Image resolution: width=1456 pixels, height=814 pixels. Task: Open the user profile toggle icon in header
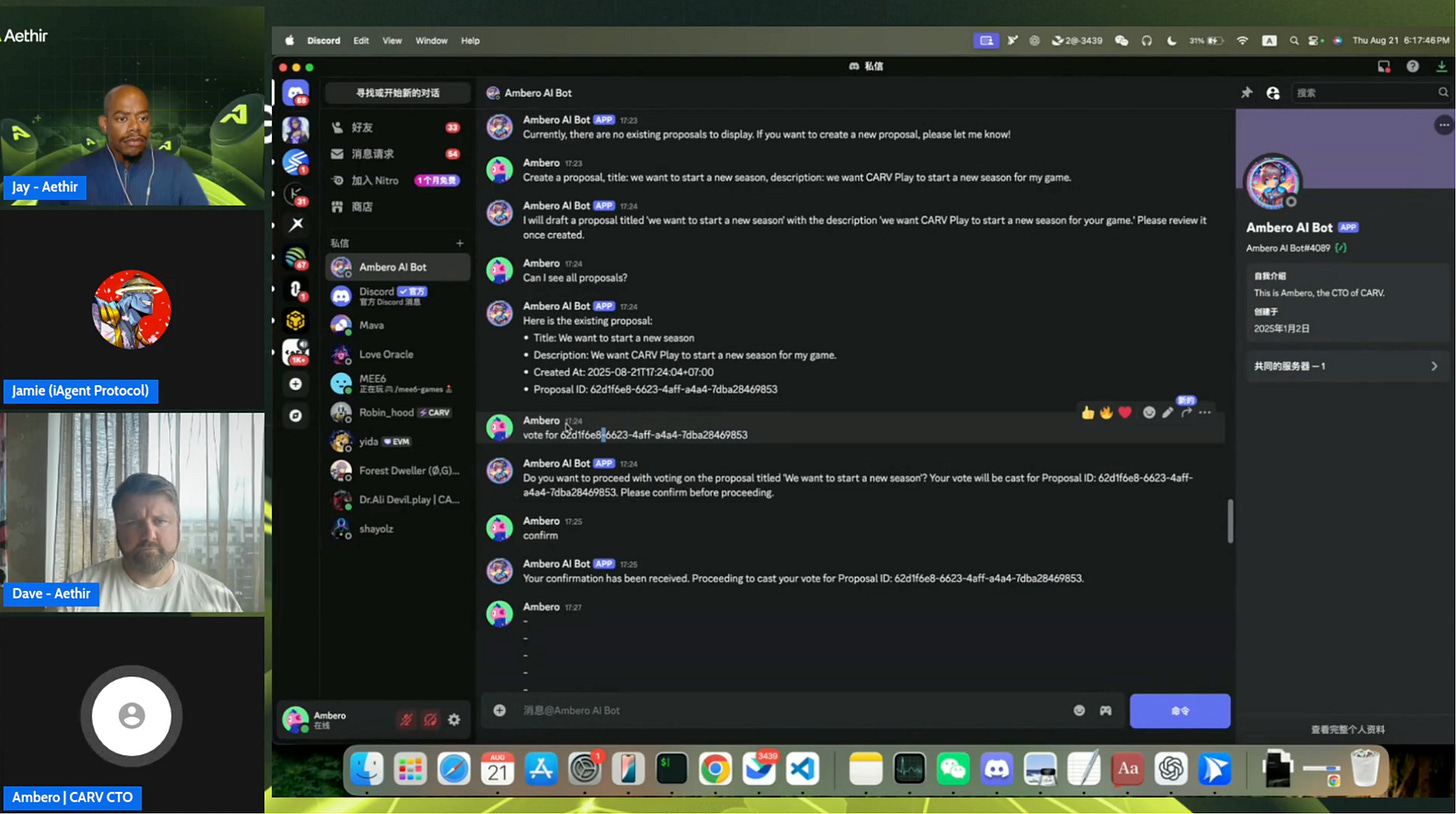1272,92
